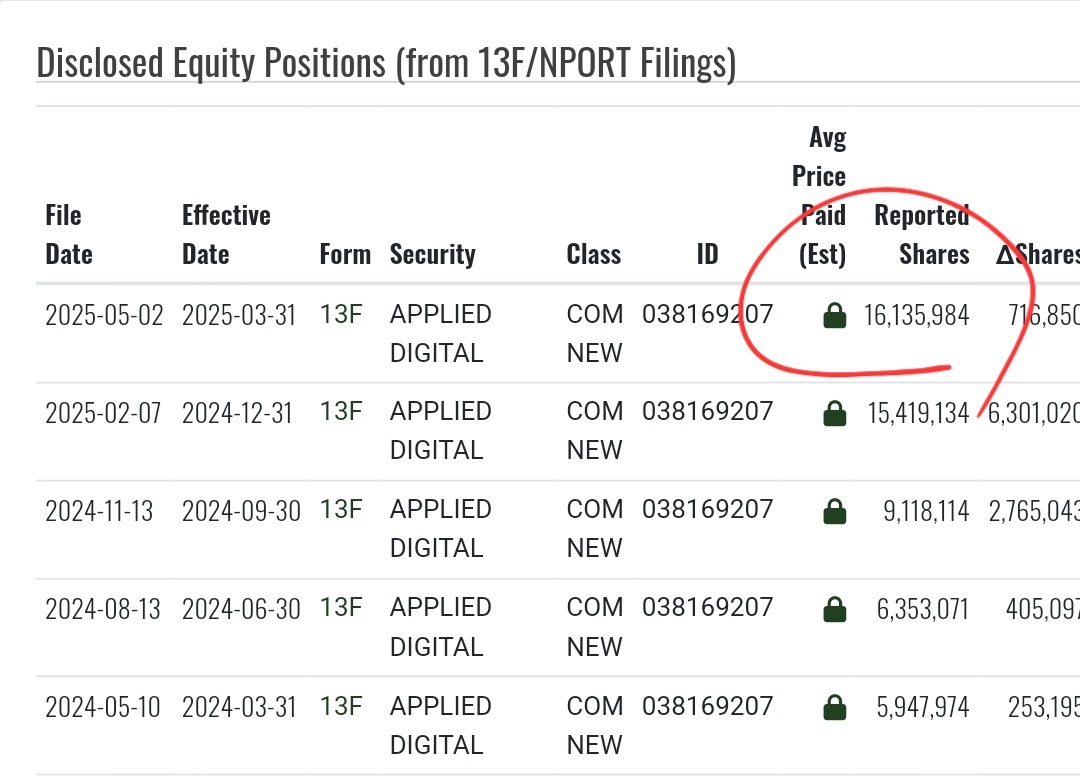Open 13F form link for 2024-09-30 effective date
The image size is (1080, 776).
(341, 510)
